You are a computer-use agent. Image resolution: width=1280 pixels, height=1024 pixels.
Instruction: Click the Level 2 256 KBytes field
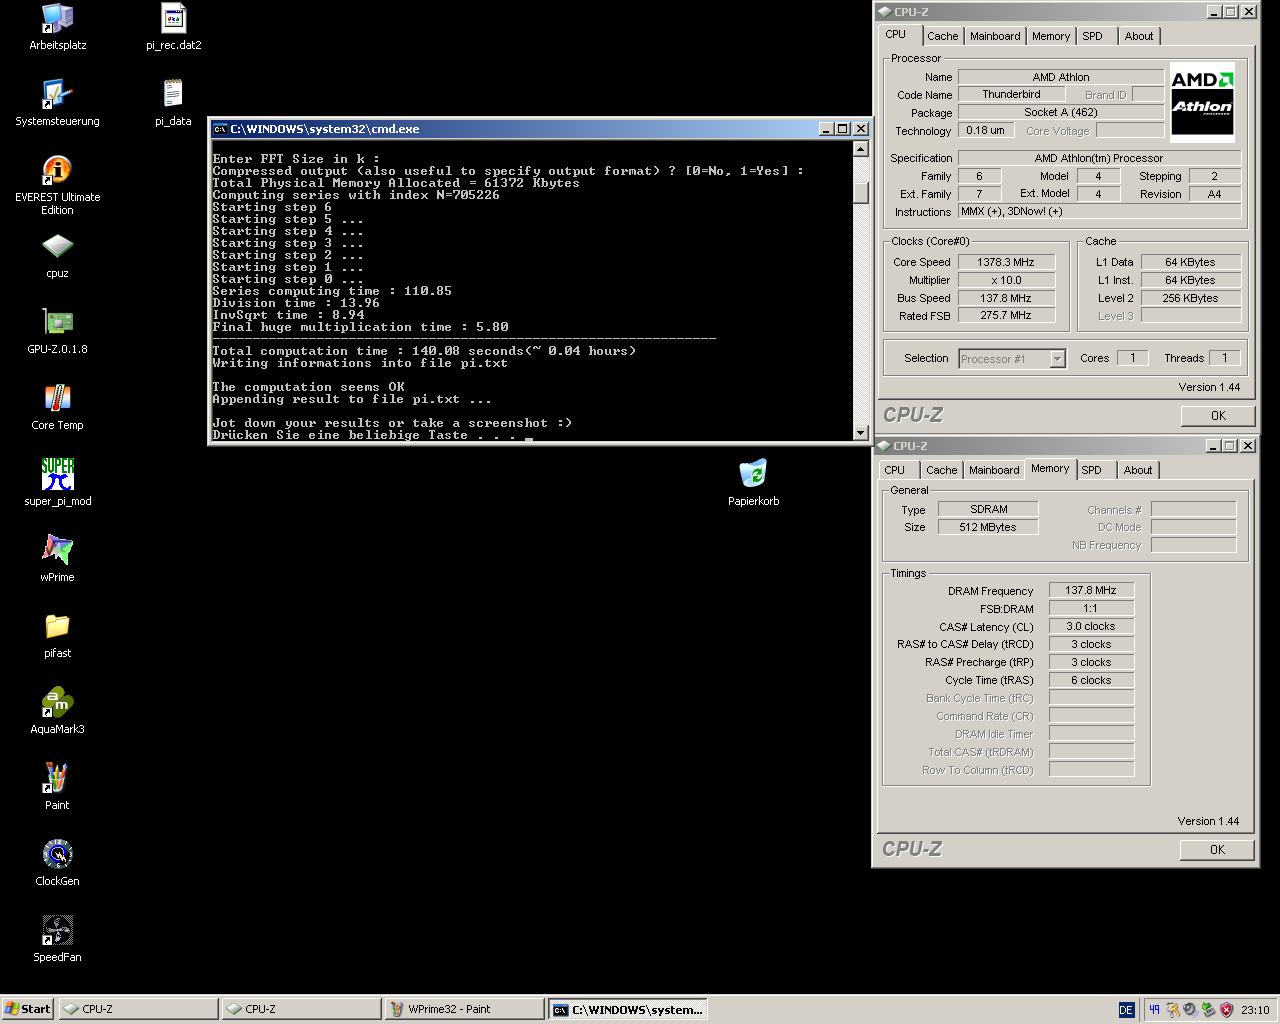[x=1191, y=298]
